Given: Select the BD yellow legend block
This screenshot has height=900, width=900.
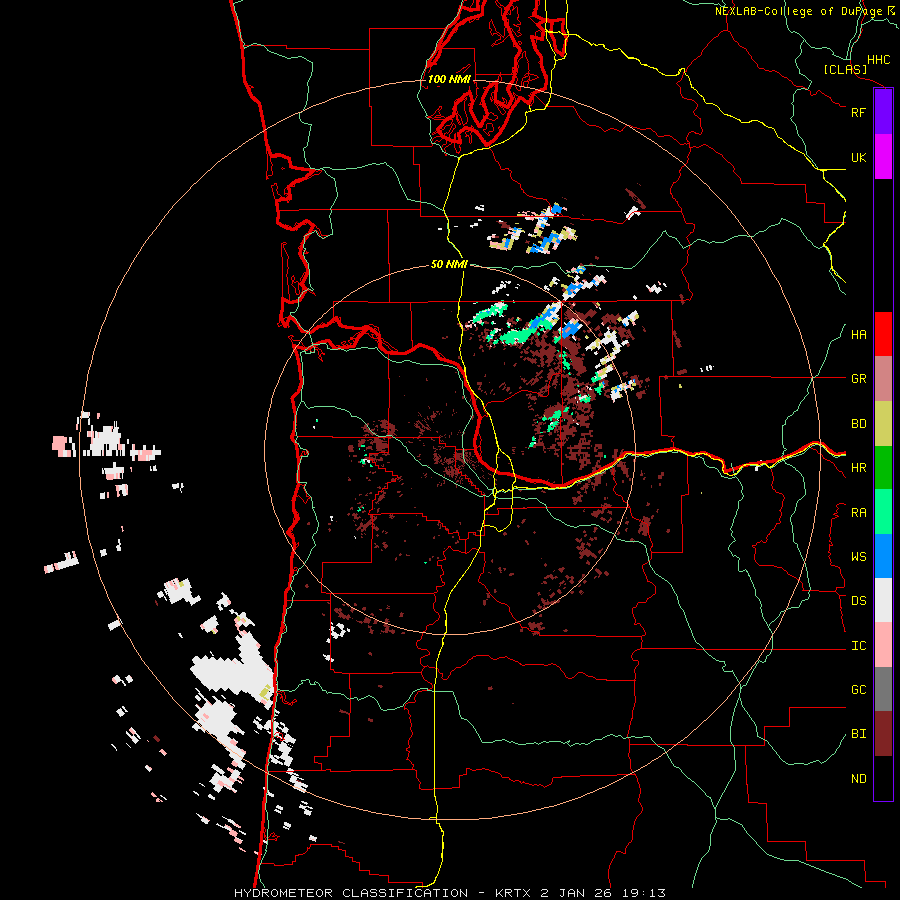Looking at the screenshot, I should click(x=883, y=424).
